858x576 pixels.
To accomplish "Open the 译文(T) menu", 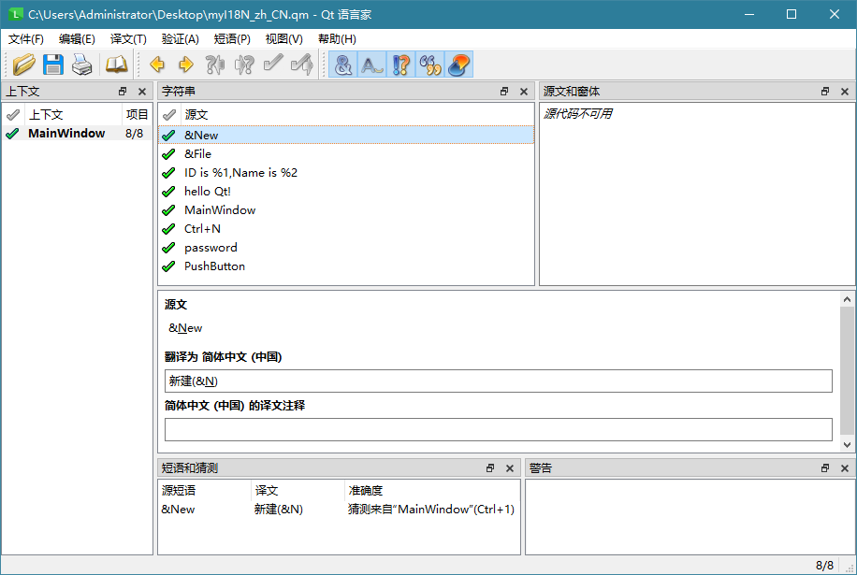I will pyautogui.click(x=129, y=39).
